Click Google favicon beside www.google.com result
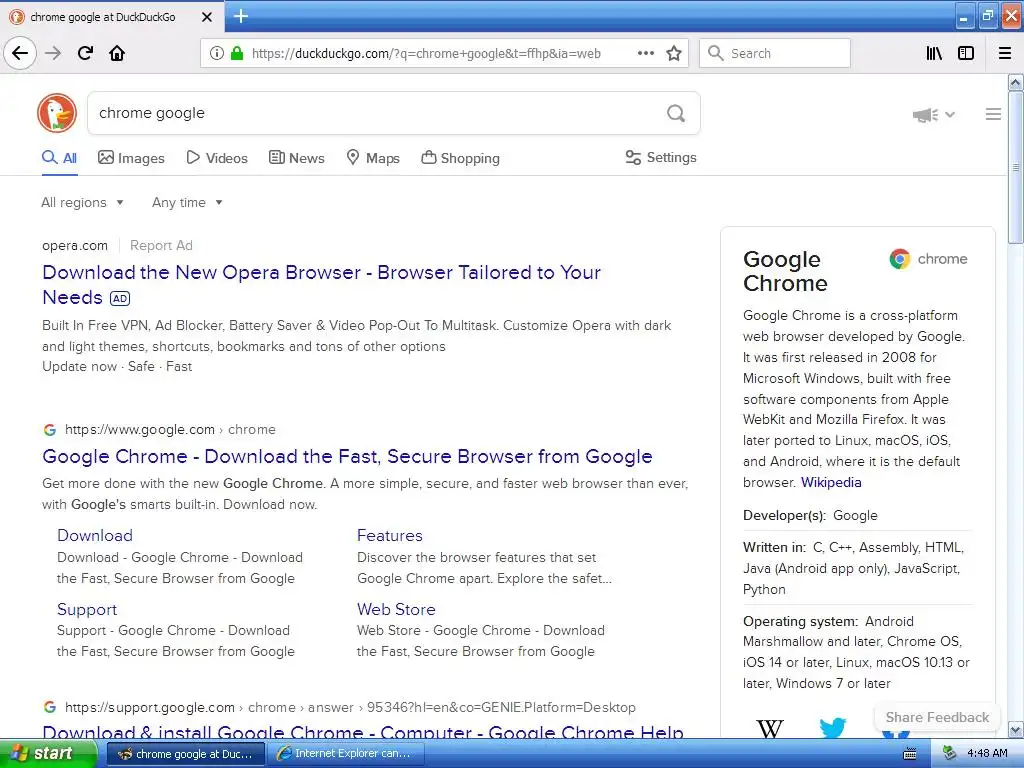This screenshot has height=768, width=1024. pyautogui.click(x=50, y=430)
